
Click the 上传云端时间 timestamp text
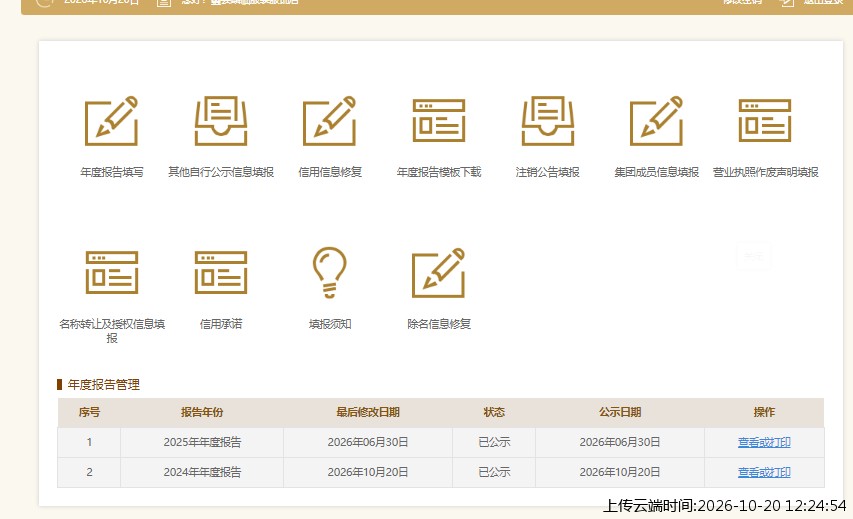coord(725,506)
